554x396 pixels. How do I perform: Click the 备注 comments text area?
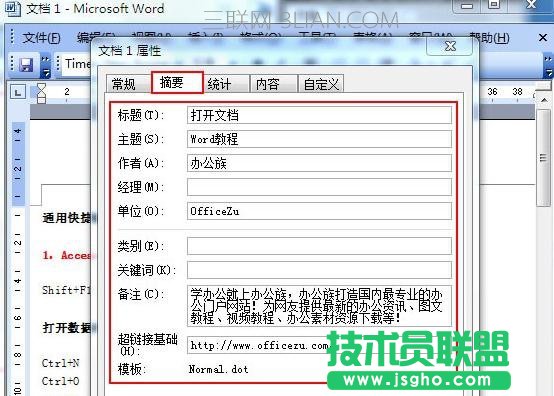[319, 306]
